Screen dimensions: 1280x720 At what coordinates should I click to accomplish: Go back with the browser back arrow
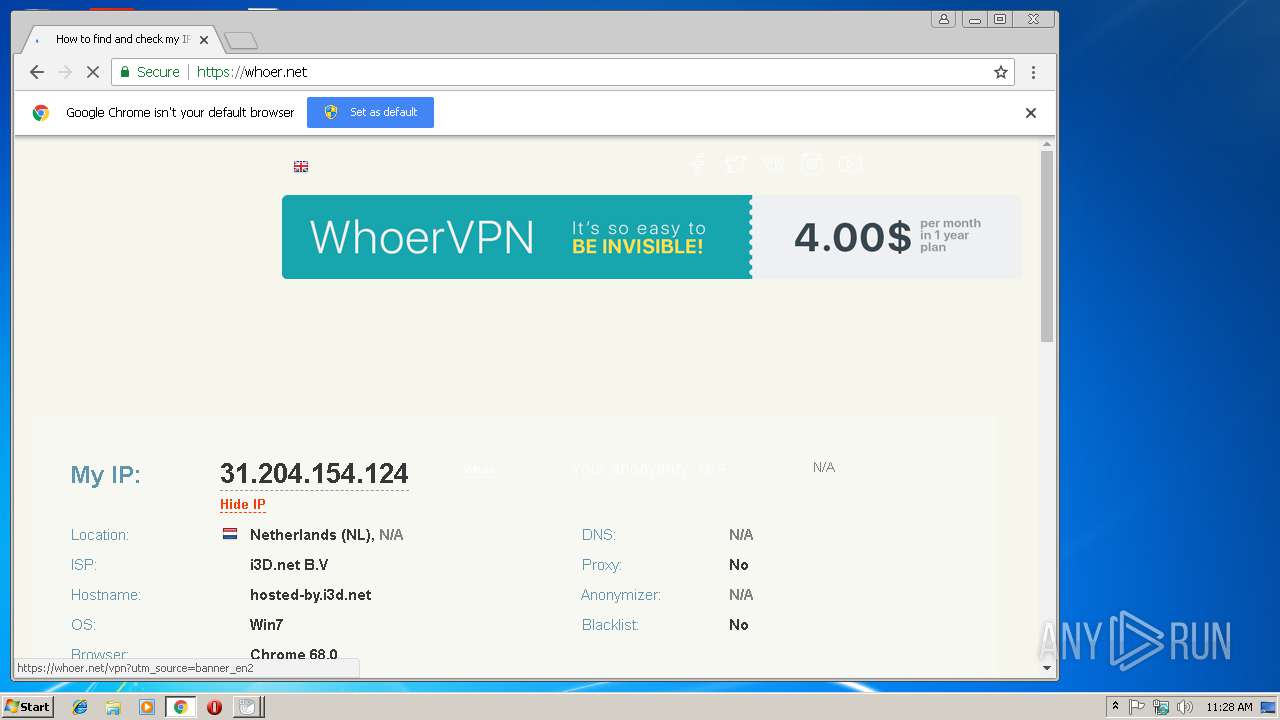tap(37, 72)
